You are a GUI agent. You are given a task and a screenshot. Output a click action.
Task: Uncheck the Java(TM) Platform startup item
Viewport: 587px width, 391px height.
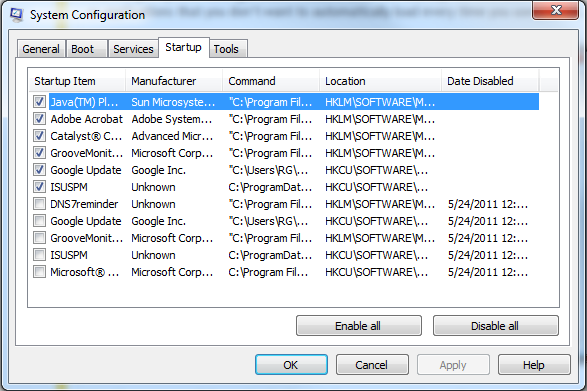click(39, 101)
